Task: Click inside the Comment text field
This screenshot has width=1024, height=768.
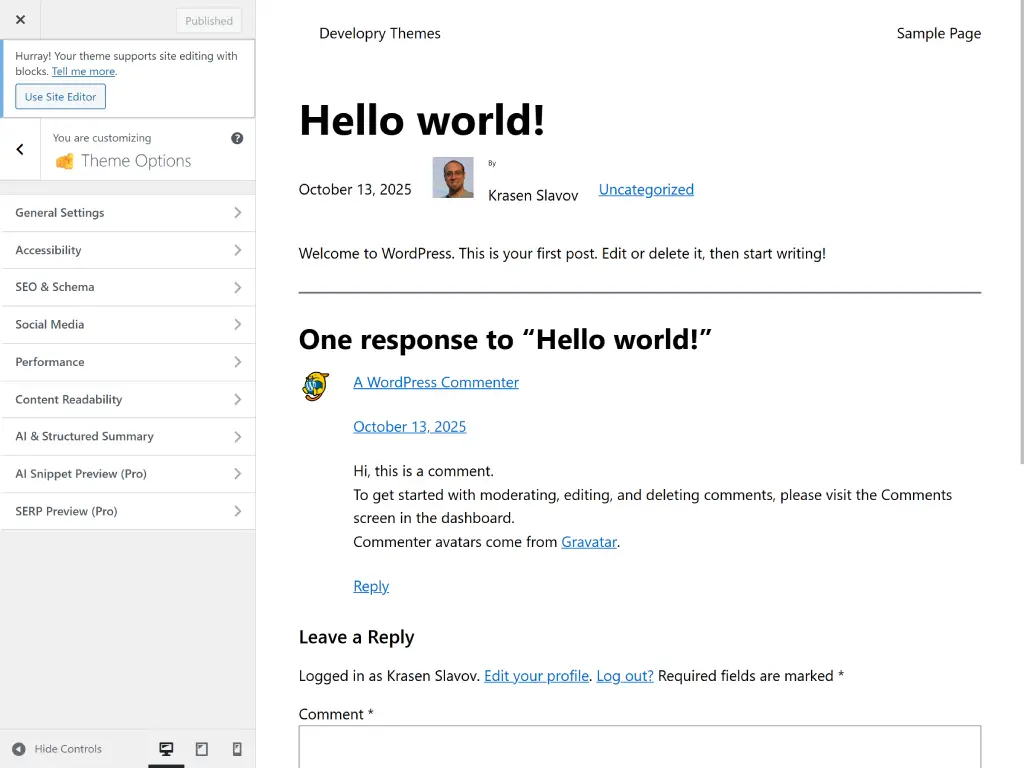Action: tap(639, 750)
